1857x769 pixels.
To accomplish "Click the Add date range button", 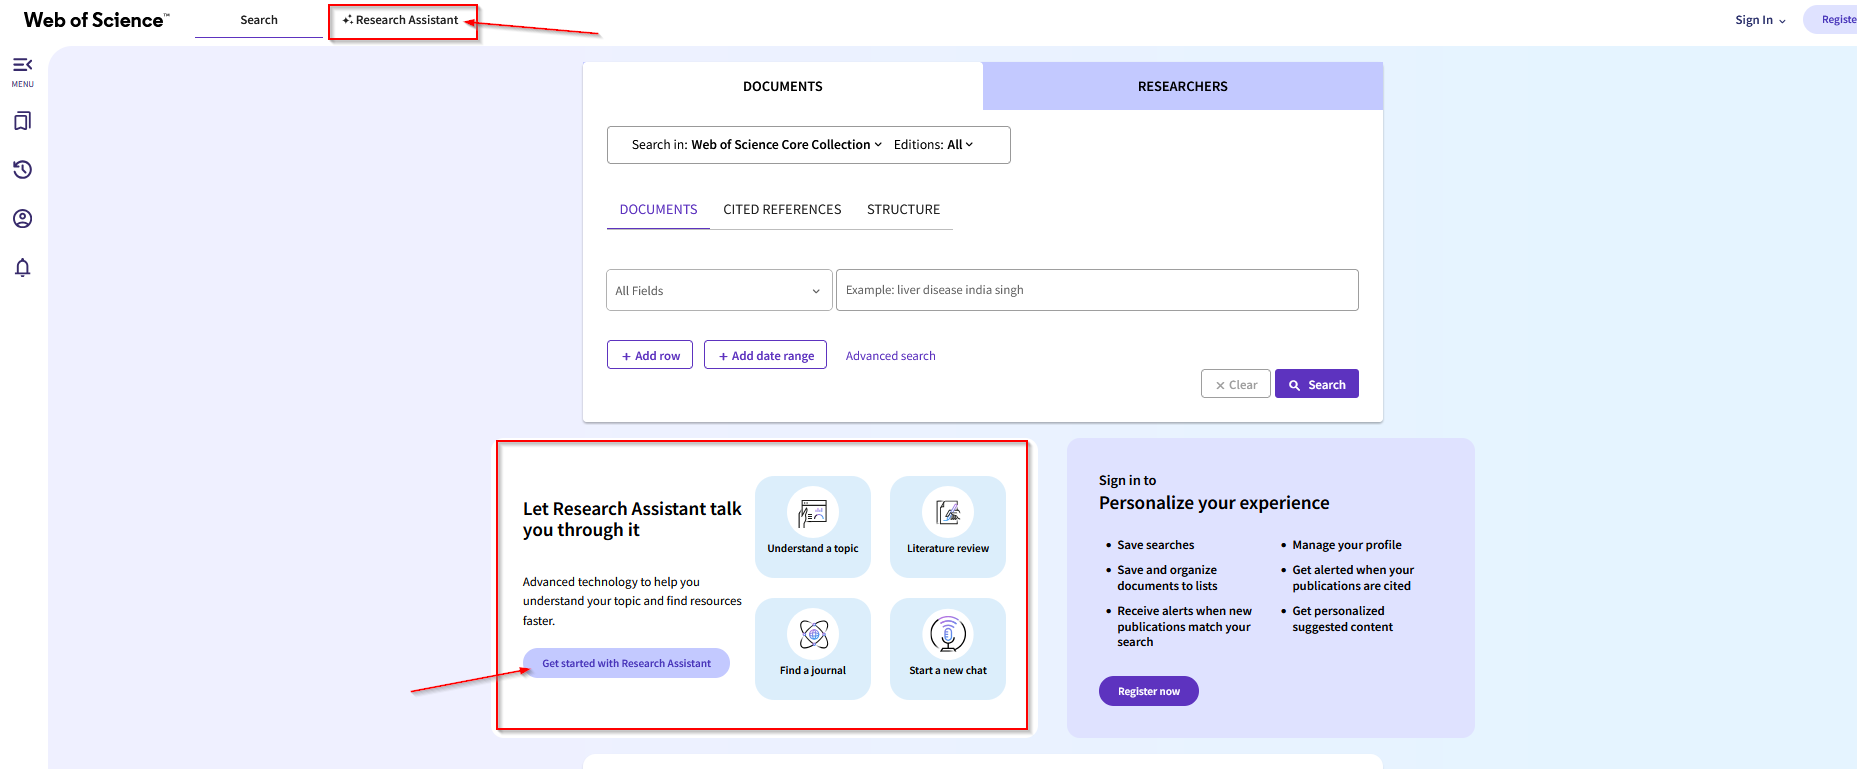I will click(x=765, y=355).
